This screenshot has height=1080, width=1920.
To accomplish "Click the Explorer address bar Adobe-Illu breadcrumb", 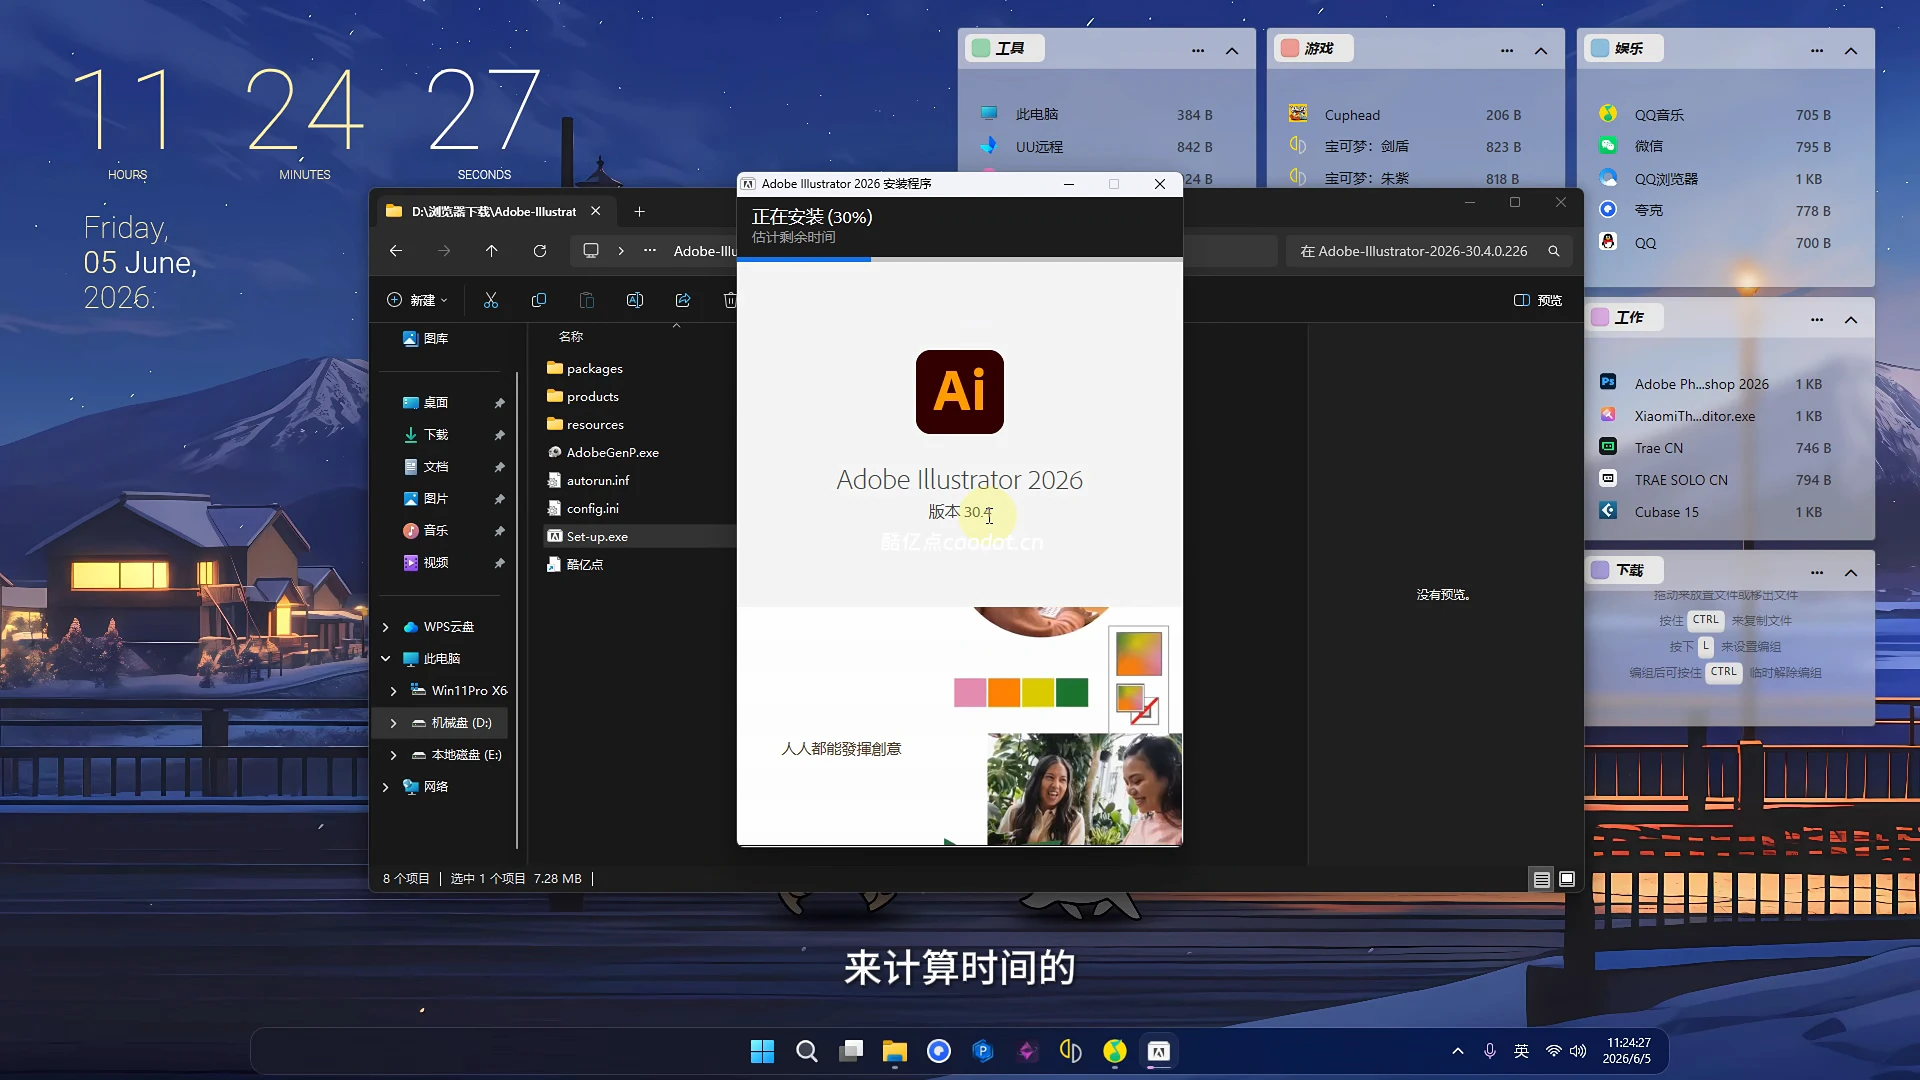I will [704, 251].
